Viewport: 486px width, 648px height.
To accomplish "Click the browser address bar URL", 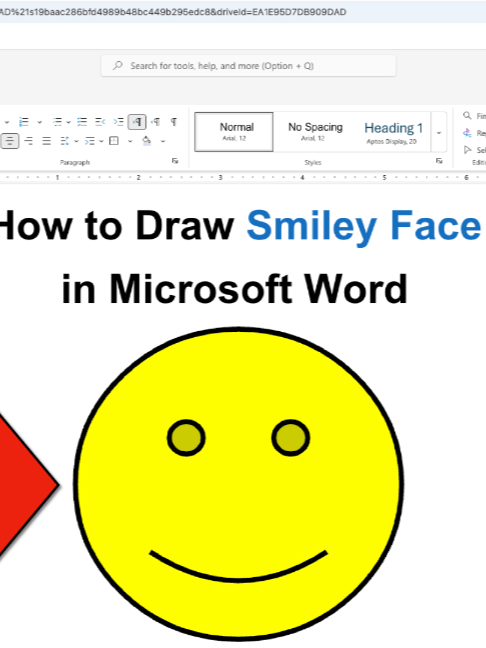I will tap(173, 12).
